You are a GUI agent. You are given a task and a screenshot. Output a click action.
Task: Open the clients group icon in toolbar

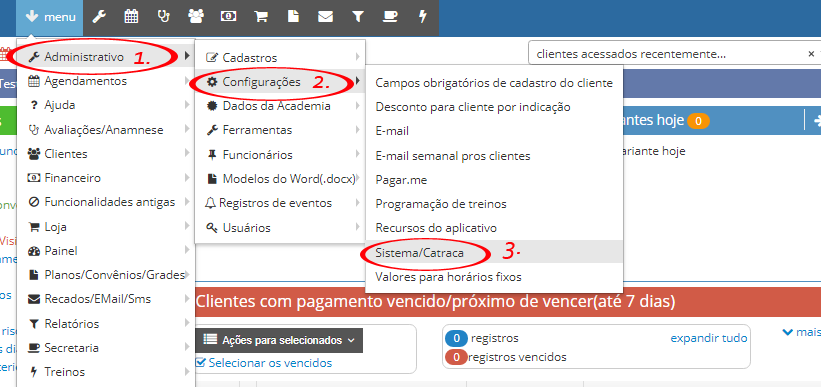click(196, 17)
